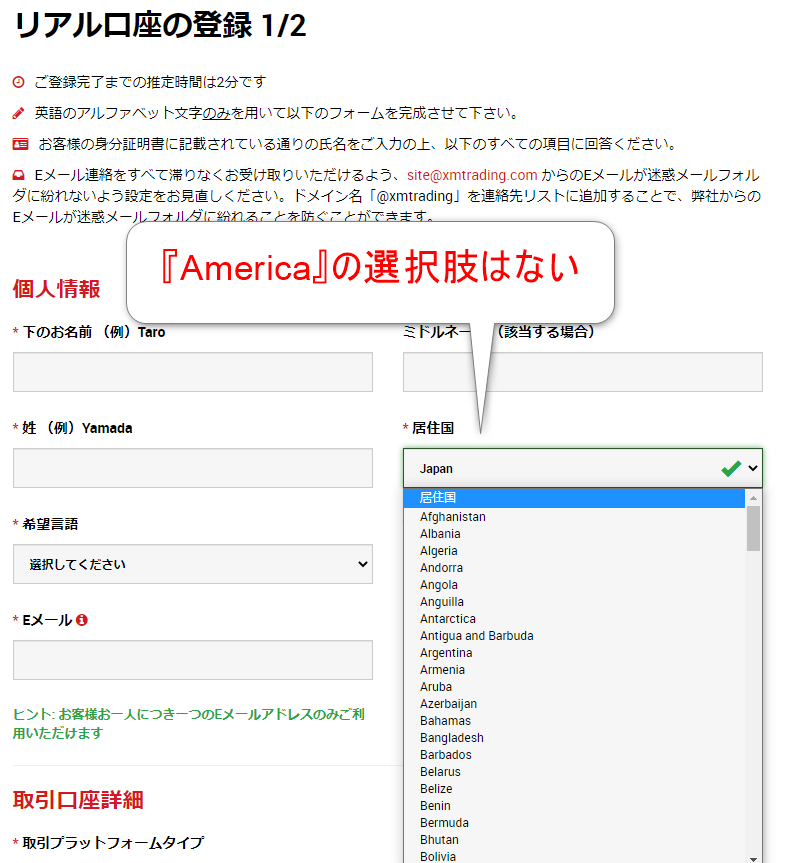Open the 居住国 dropdown showing Japan
Viewport: 796px width, 863px height.
[582, 468]
